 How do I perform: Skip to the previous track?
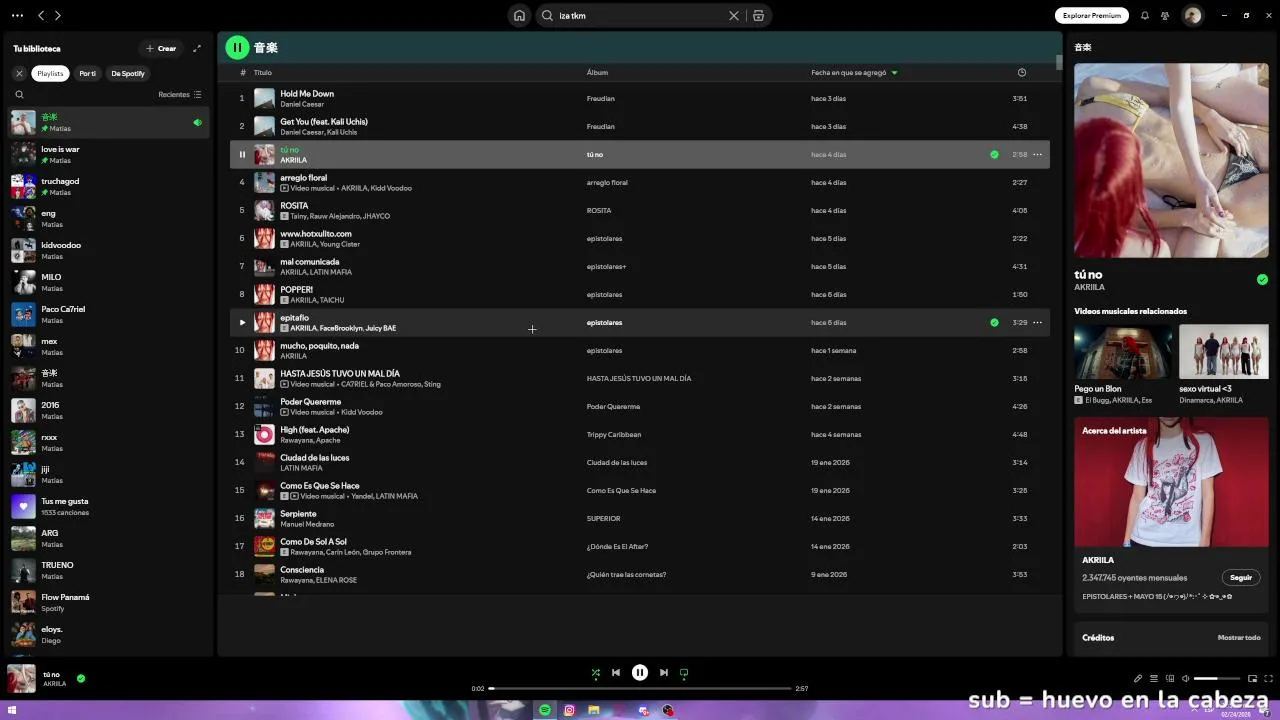[x=616, y=673]
